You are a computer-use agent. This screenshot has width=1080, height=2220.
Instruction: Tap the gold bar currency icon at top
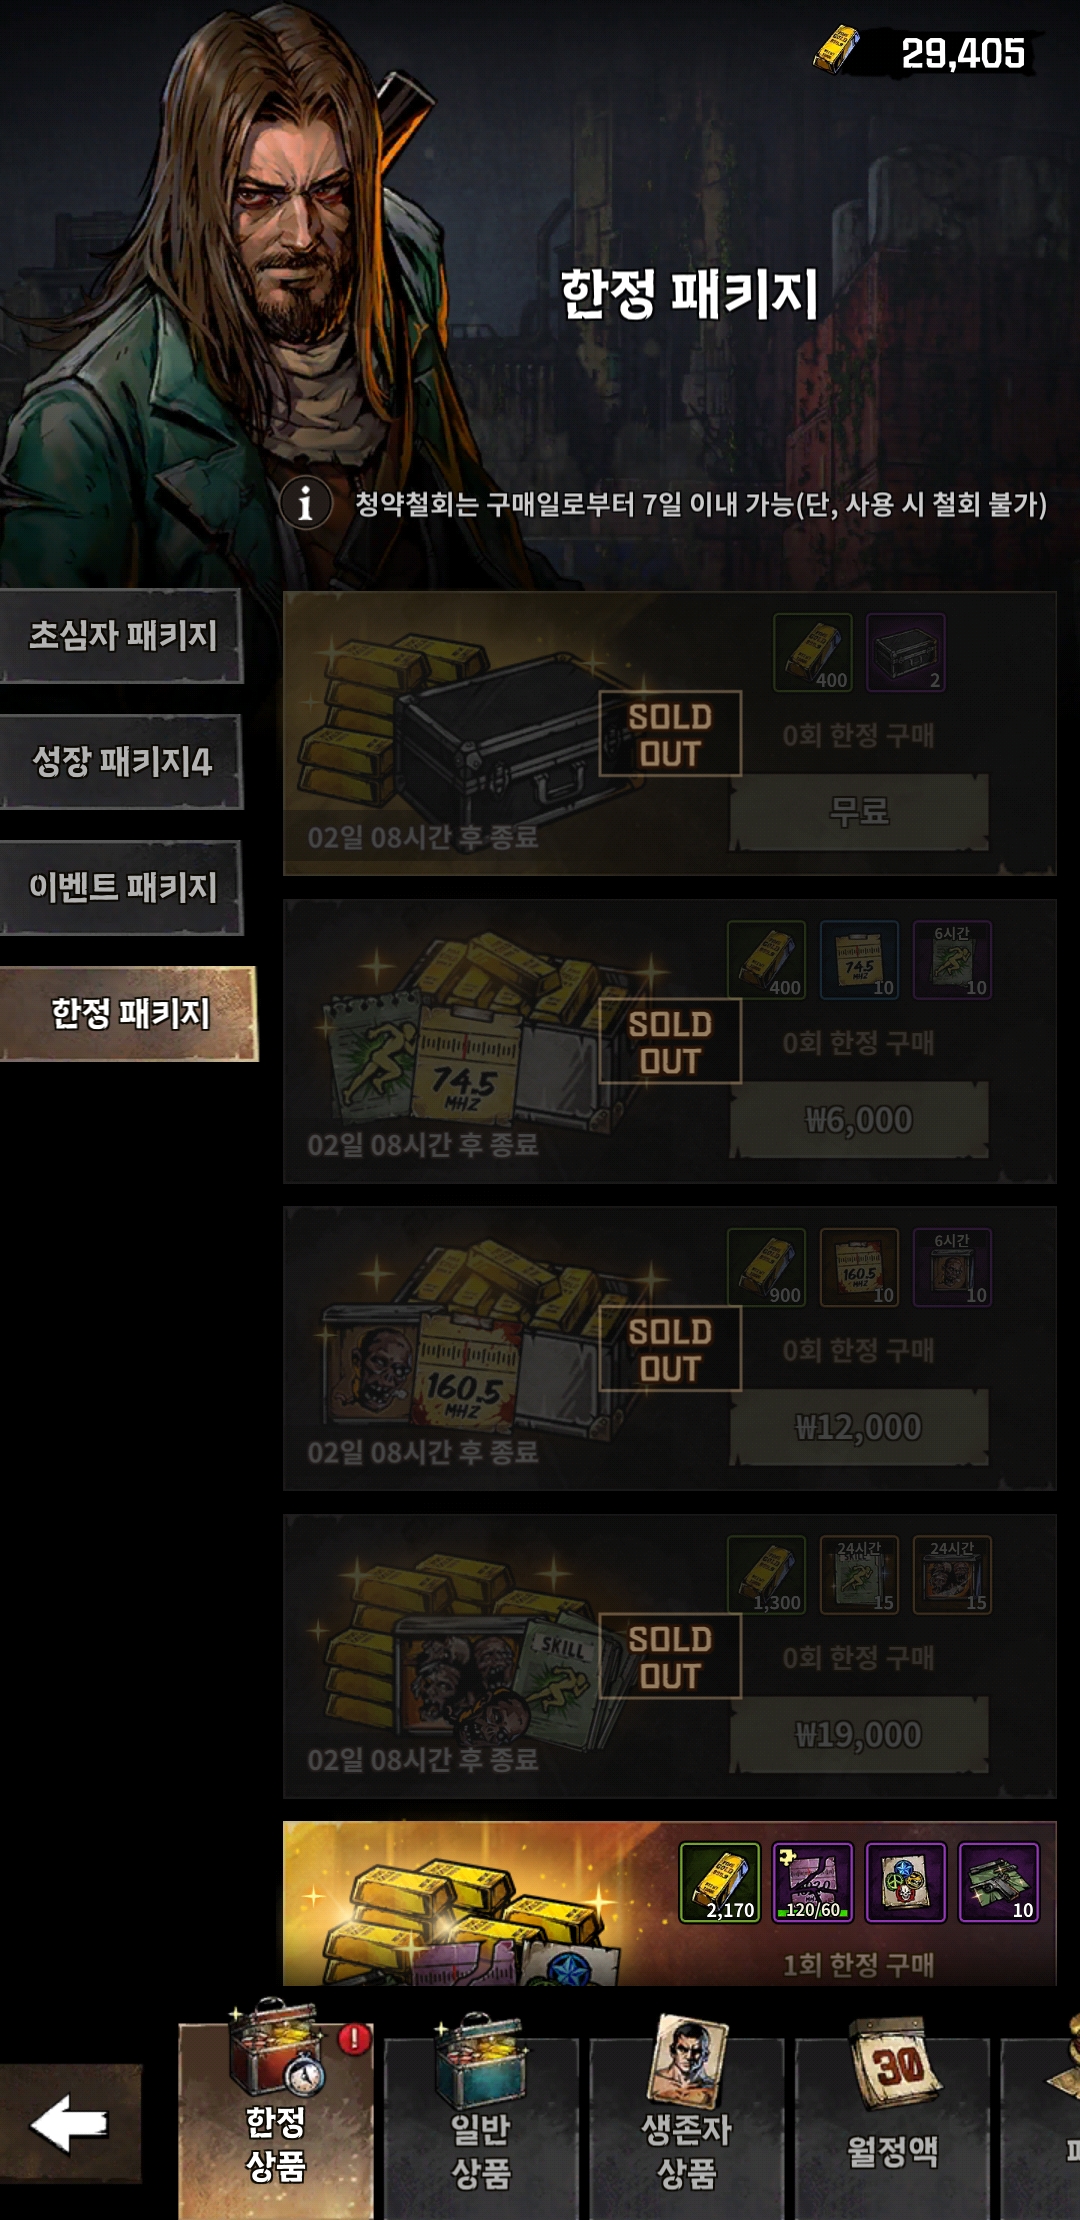836,50
